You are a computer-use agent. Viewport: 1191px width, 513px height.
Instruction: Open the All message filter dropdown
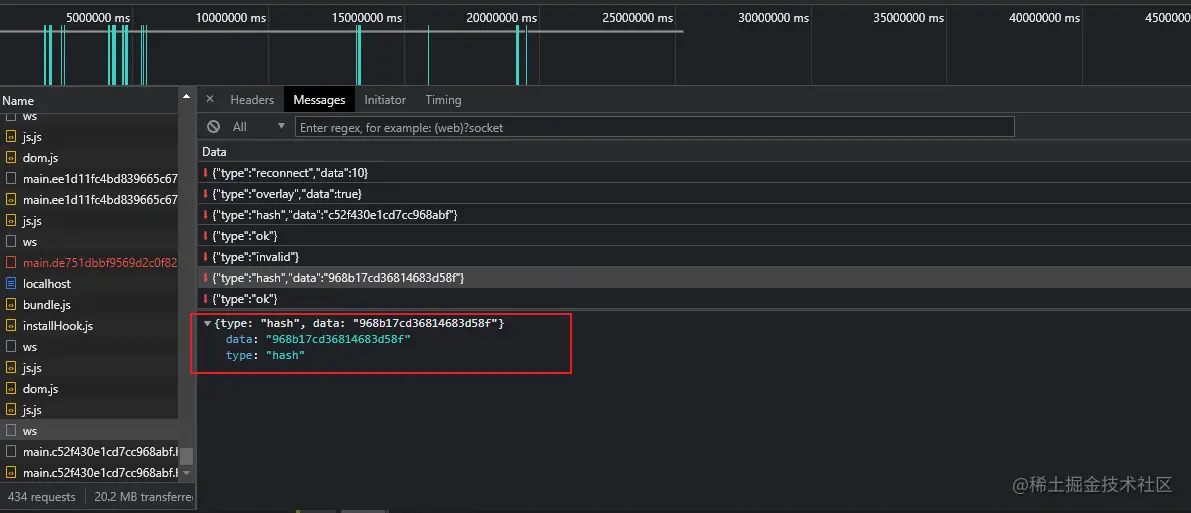258,127
